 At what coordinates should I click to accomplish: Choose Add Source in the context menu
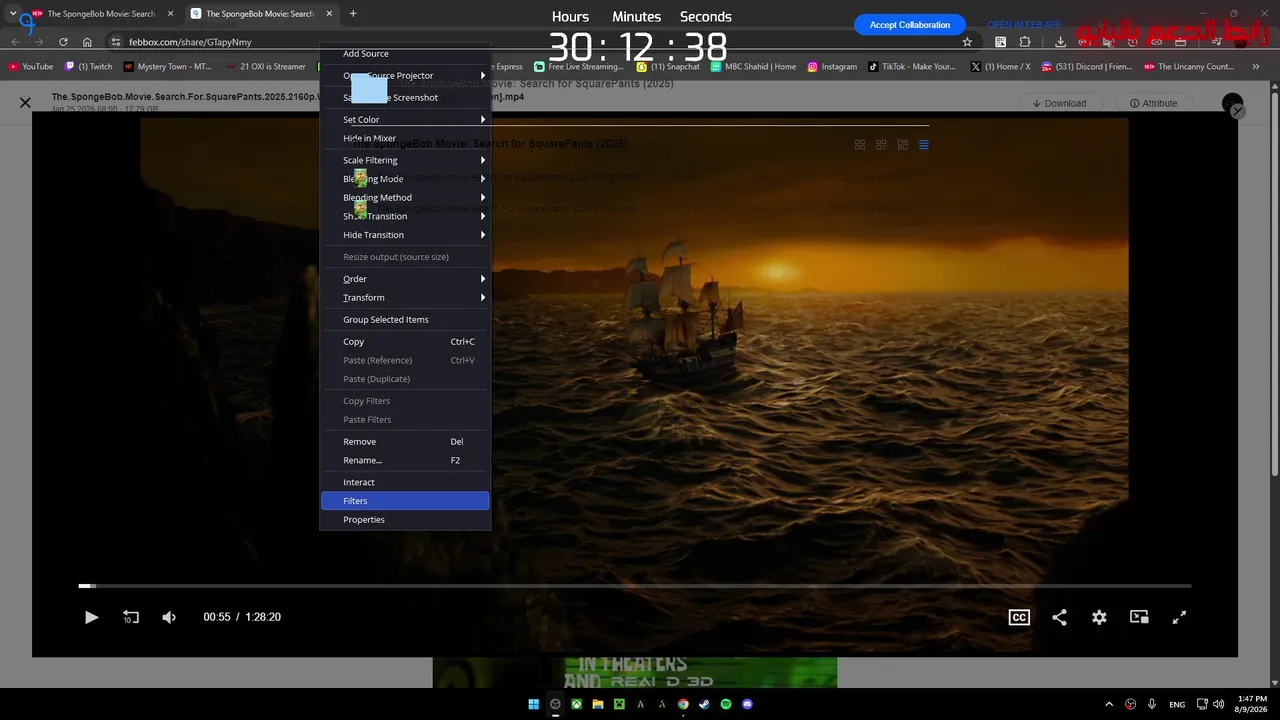coord(405,54)
